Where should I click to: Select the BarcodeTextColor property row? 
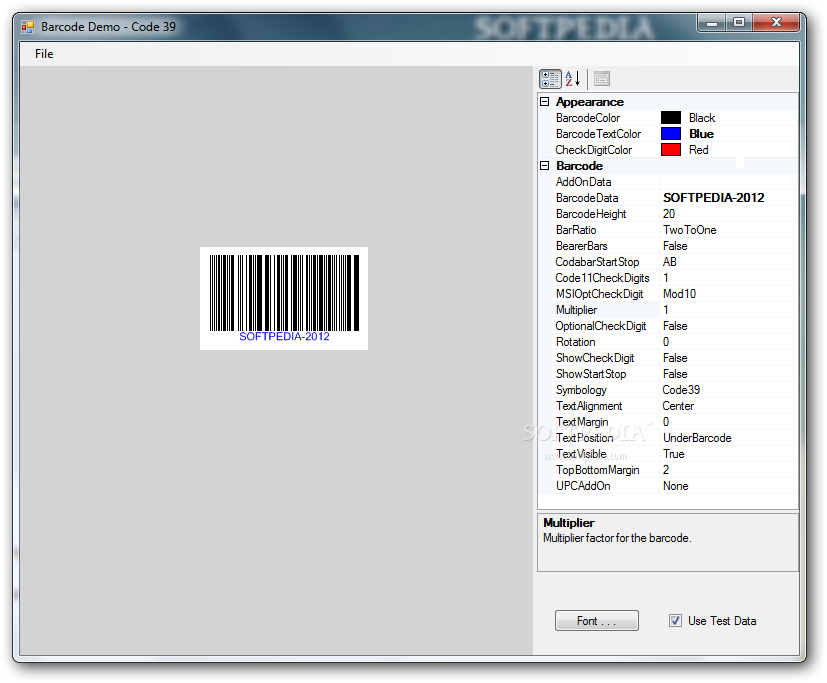[675, 133]
